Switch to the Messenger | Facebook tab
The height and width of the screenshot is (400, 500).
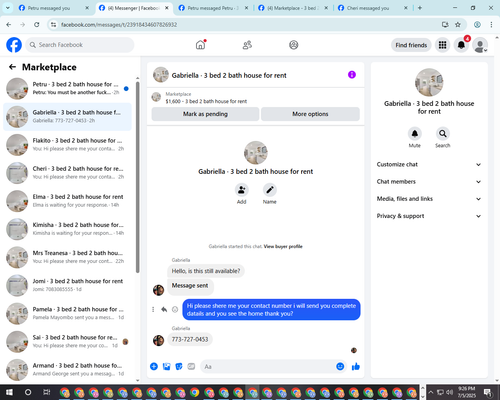133,8
